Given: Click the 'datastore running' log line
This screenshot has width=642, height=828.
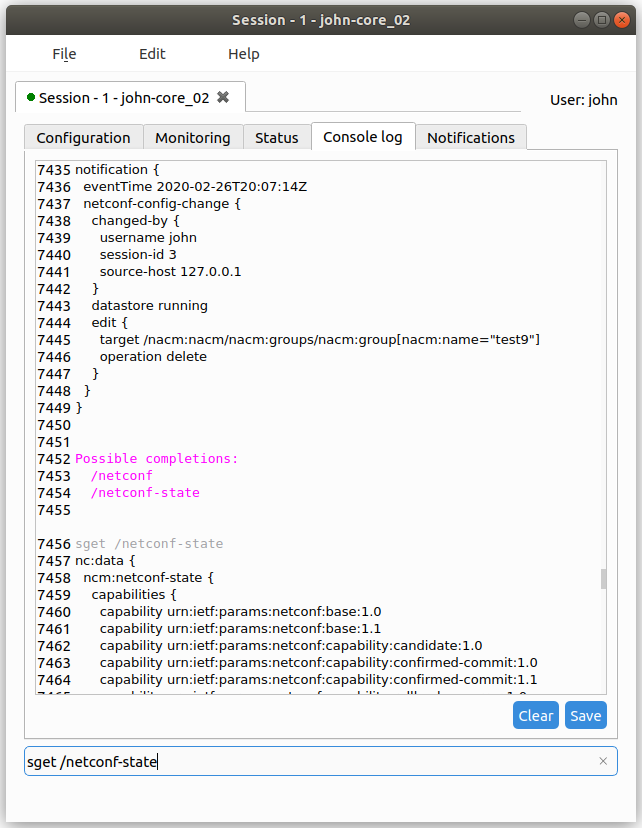Looking at the screenshot, I should click(149, 305).
